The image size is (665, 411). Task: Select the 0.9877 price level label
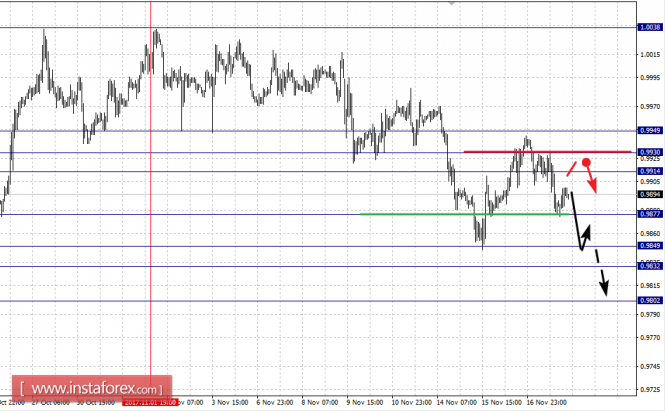(x=650, y=214)
